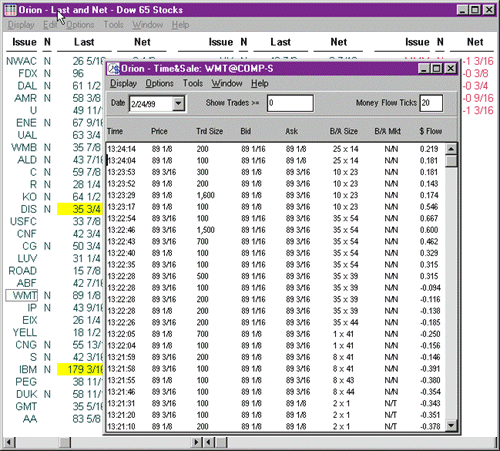
Task: Click the Show Trades >= input field
Action: pyautogui.click(x=290, y=103)
